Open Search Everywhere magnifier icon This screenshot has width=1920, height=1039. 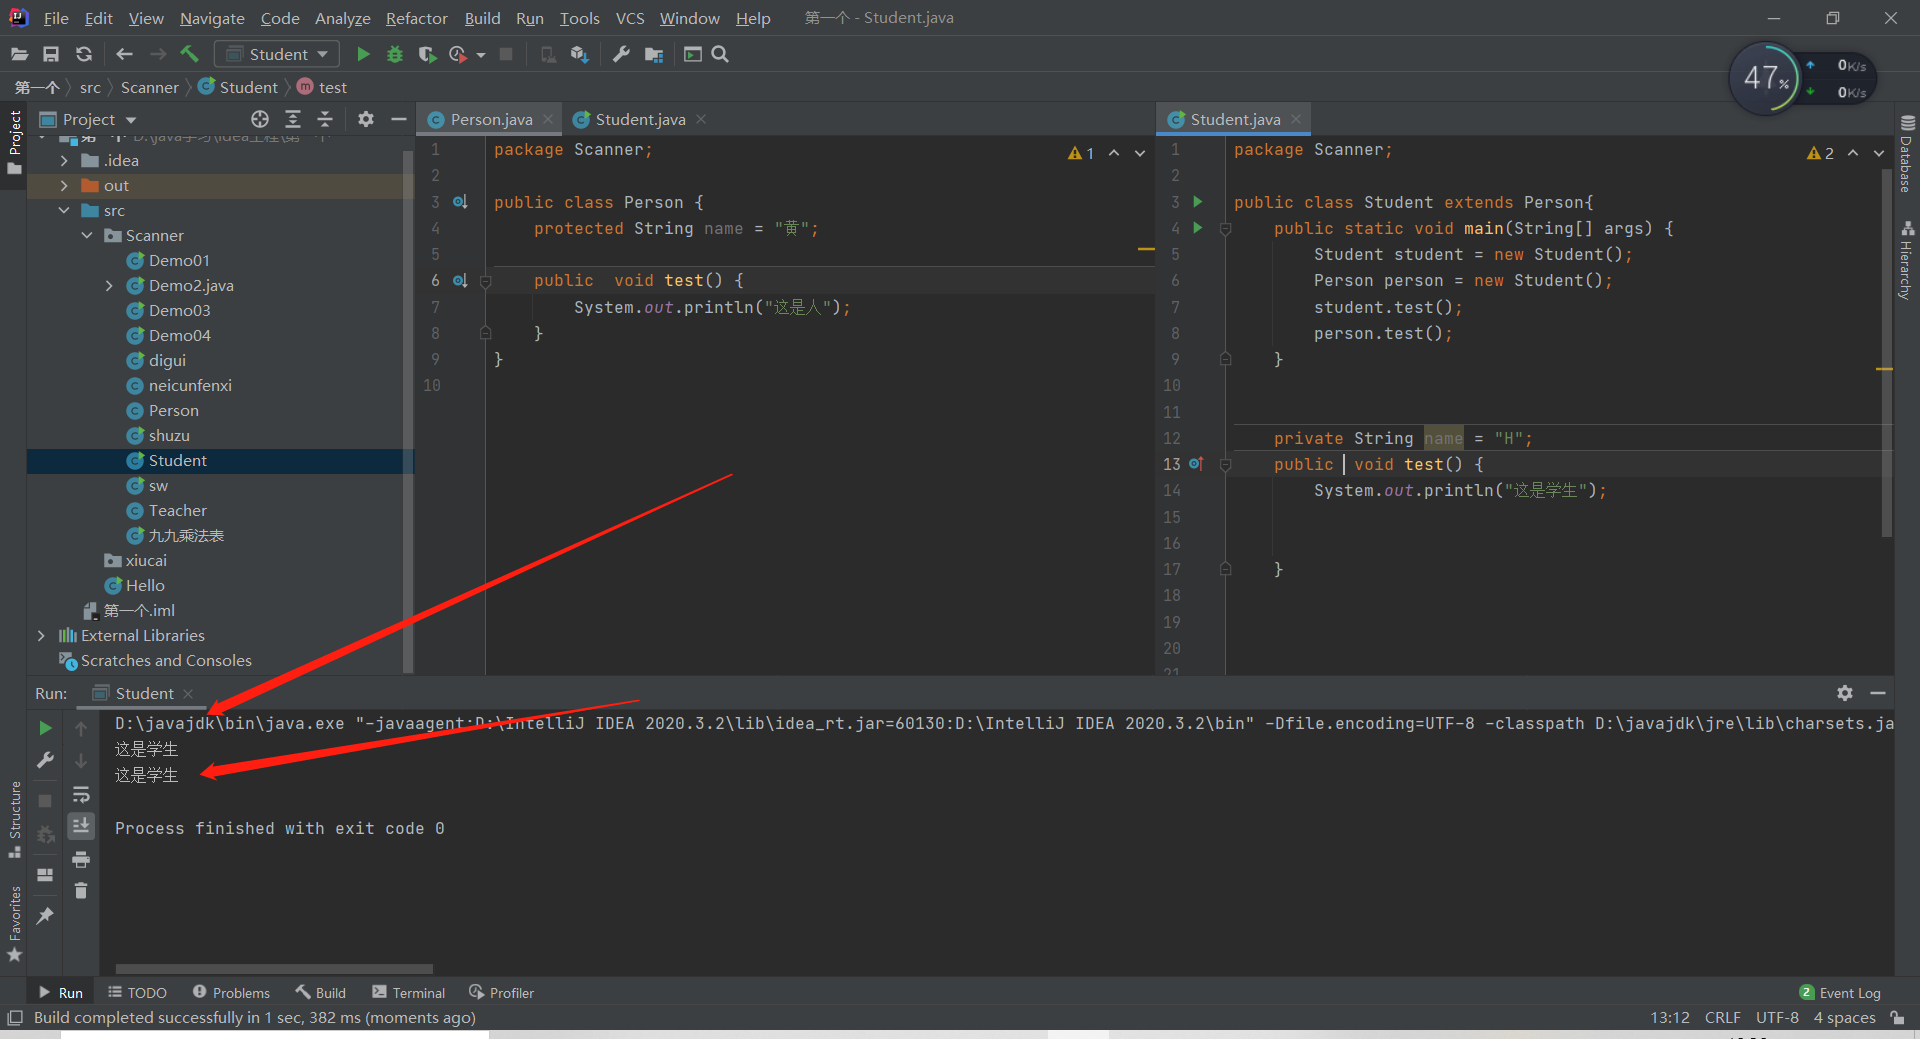pos(720,54)
